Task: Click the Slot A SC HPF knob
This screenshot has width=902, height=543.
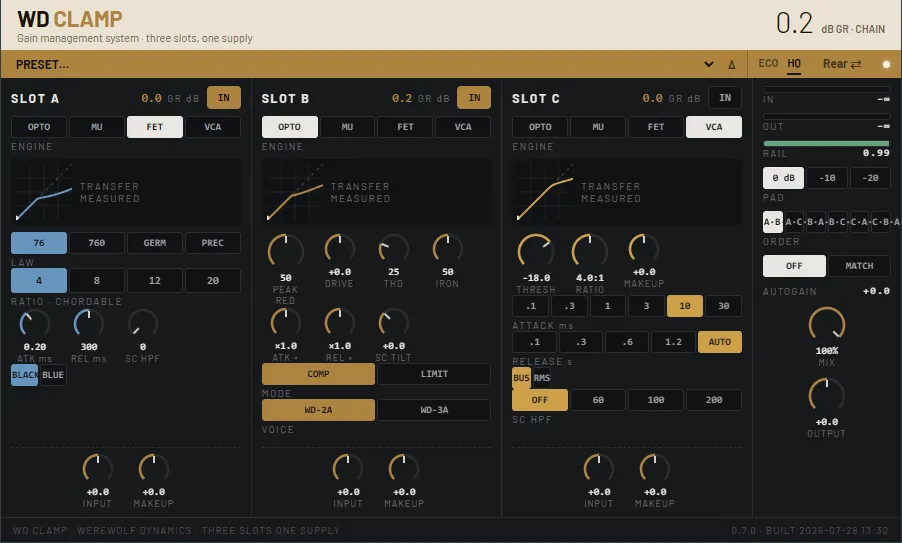Action: pos(143,324)
